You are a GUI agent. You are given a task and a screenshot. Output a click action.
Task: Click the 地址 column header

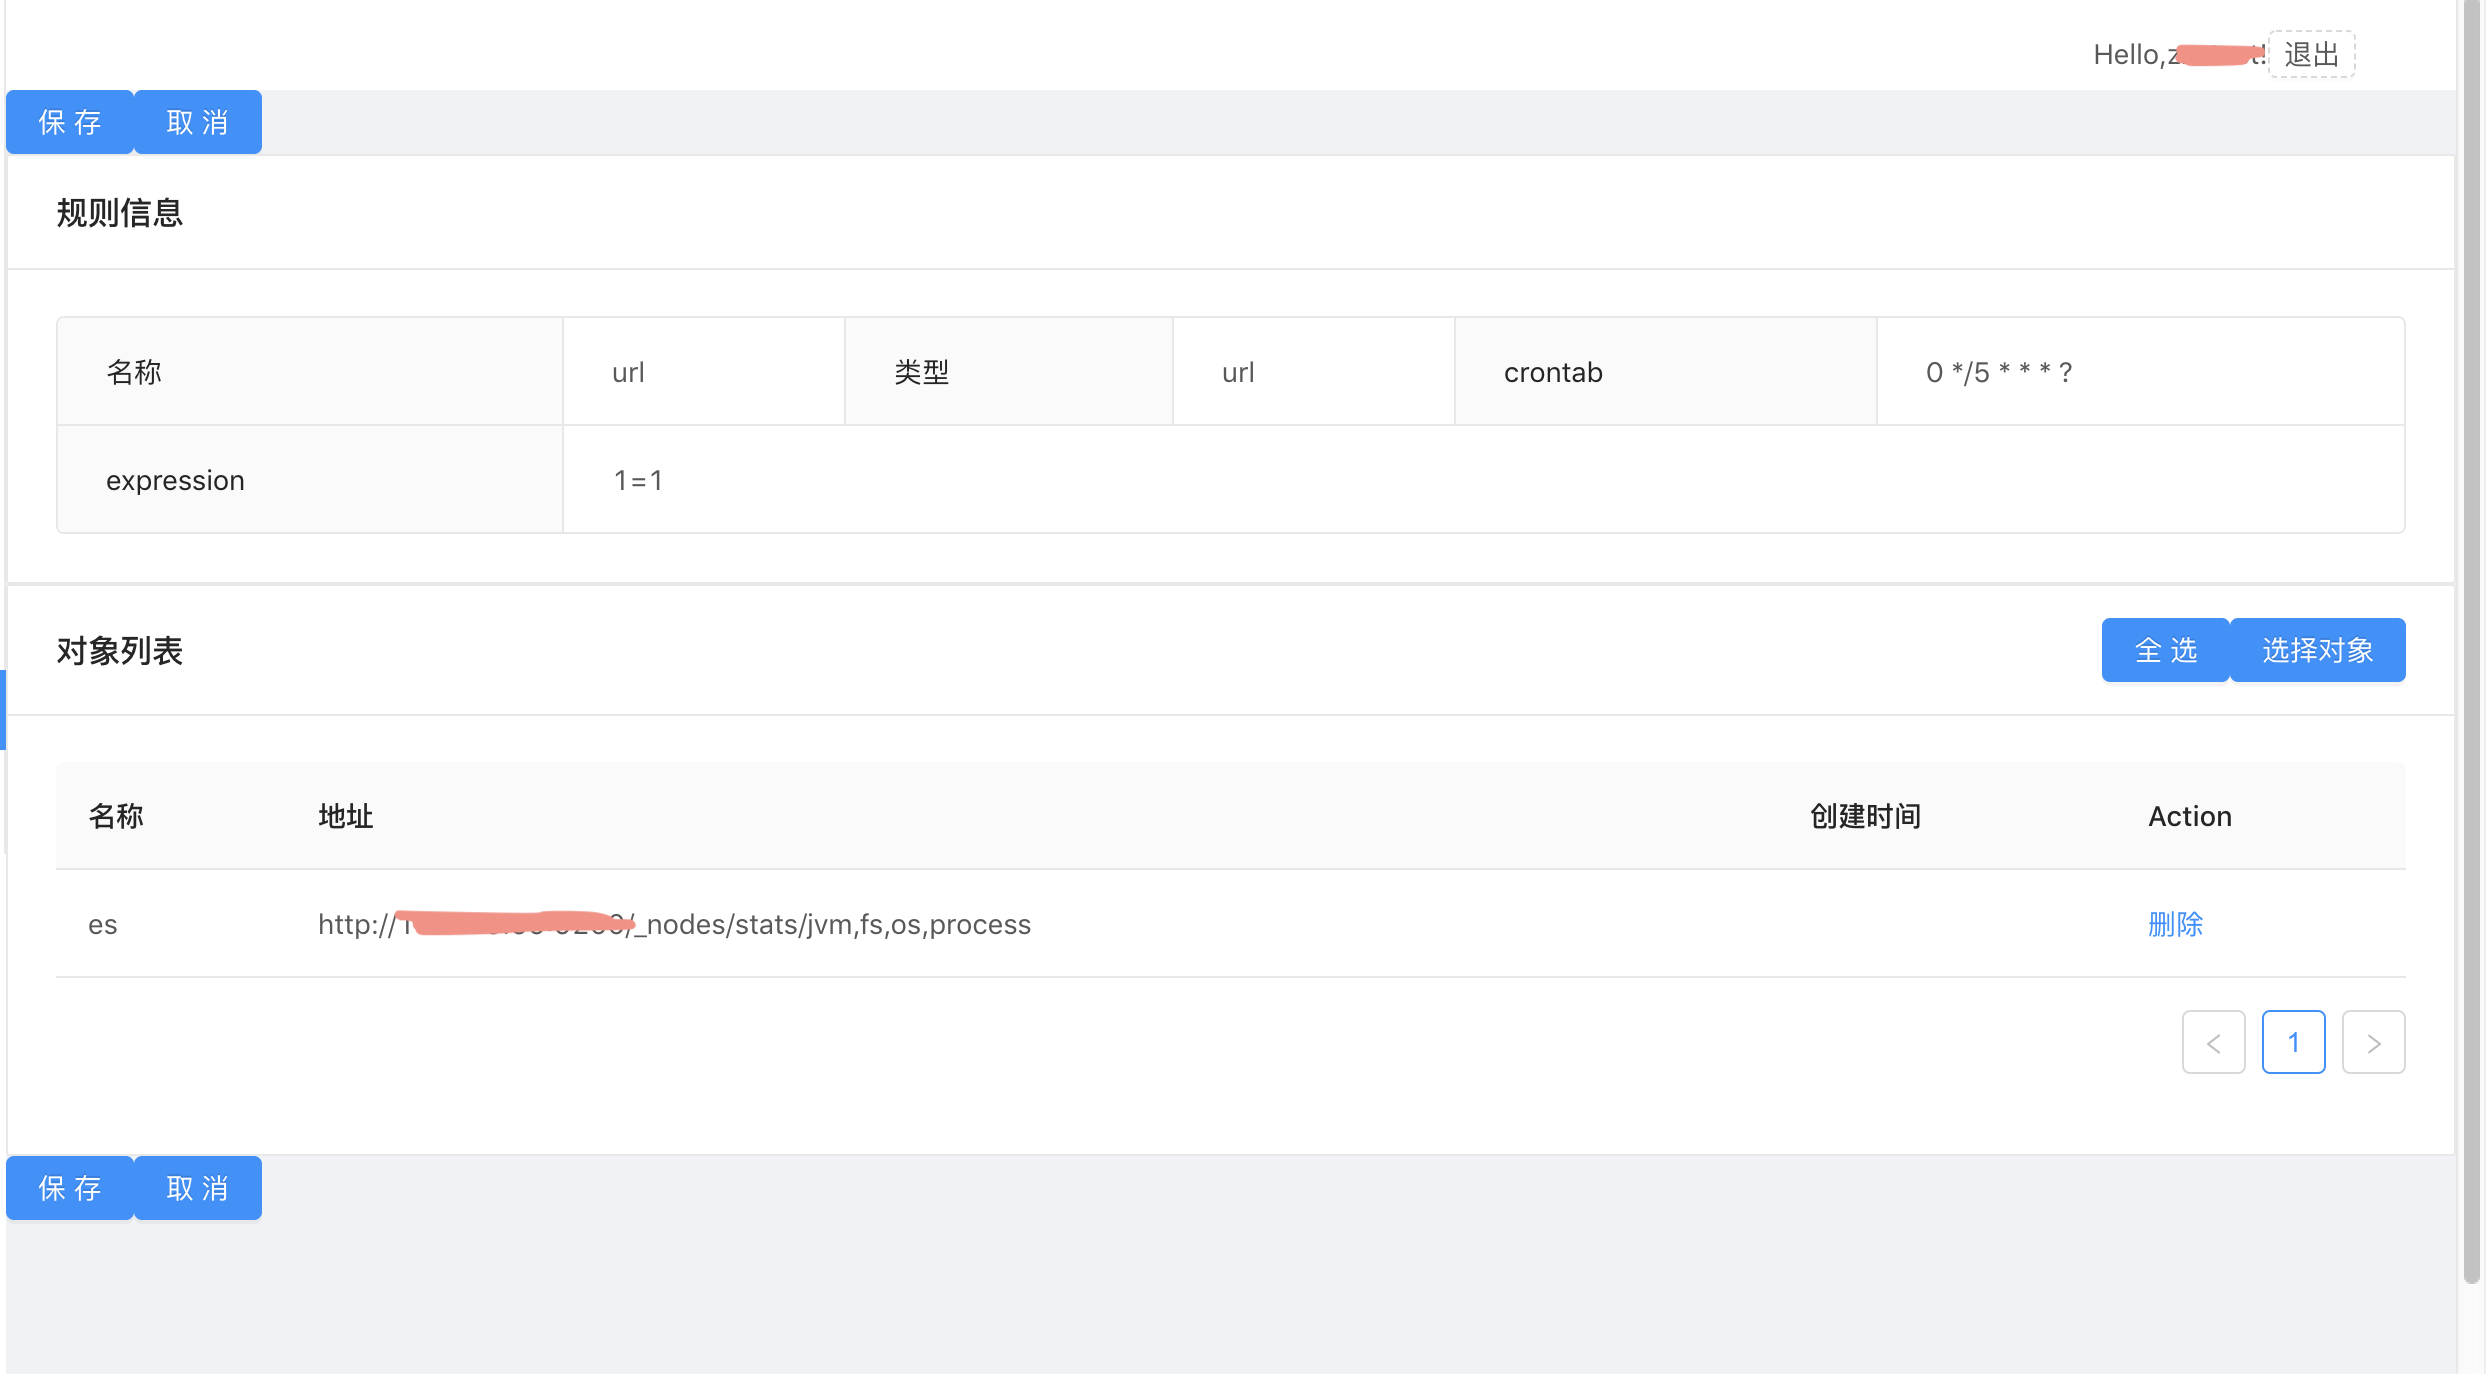tap(345, 816)
